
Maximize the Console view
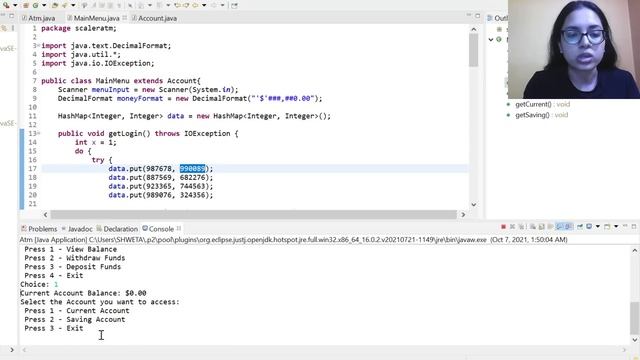point(634,226)
